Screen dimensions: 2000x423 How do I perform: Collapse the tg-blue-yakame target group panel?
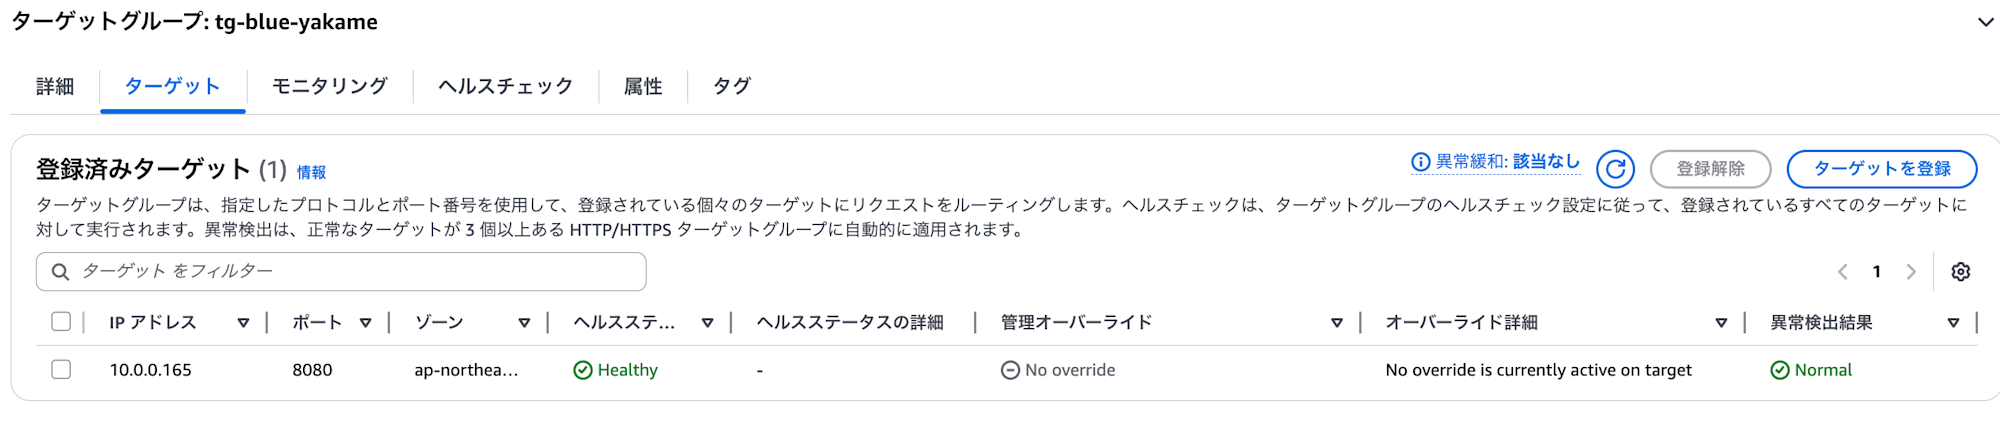pos(1985,22)
